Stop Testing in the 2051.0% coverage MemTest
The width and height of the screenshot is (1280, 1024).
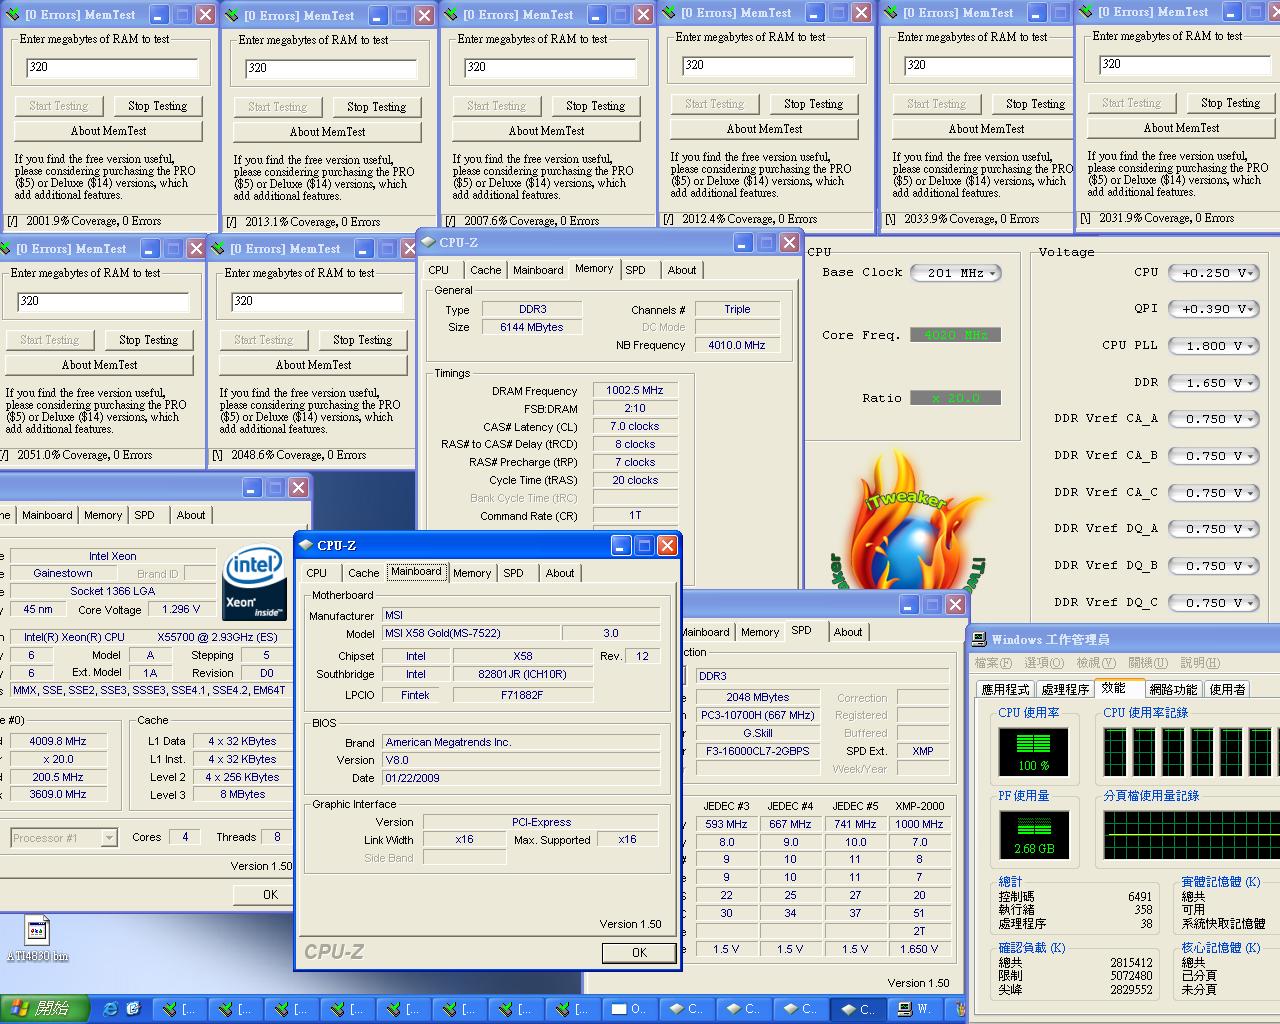(148, 340)
